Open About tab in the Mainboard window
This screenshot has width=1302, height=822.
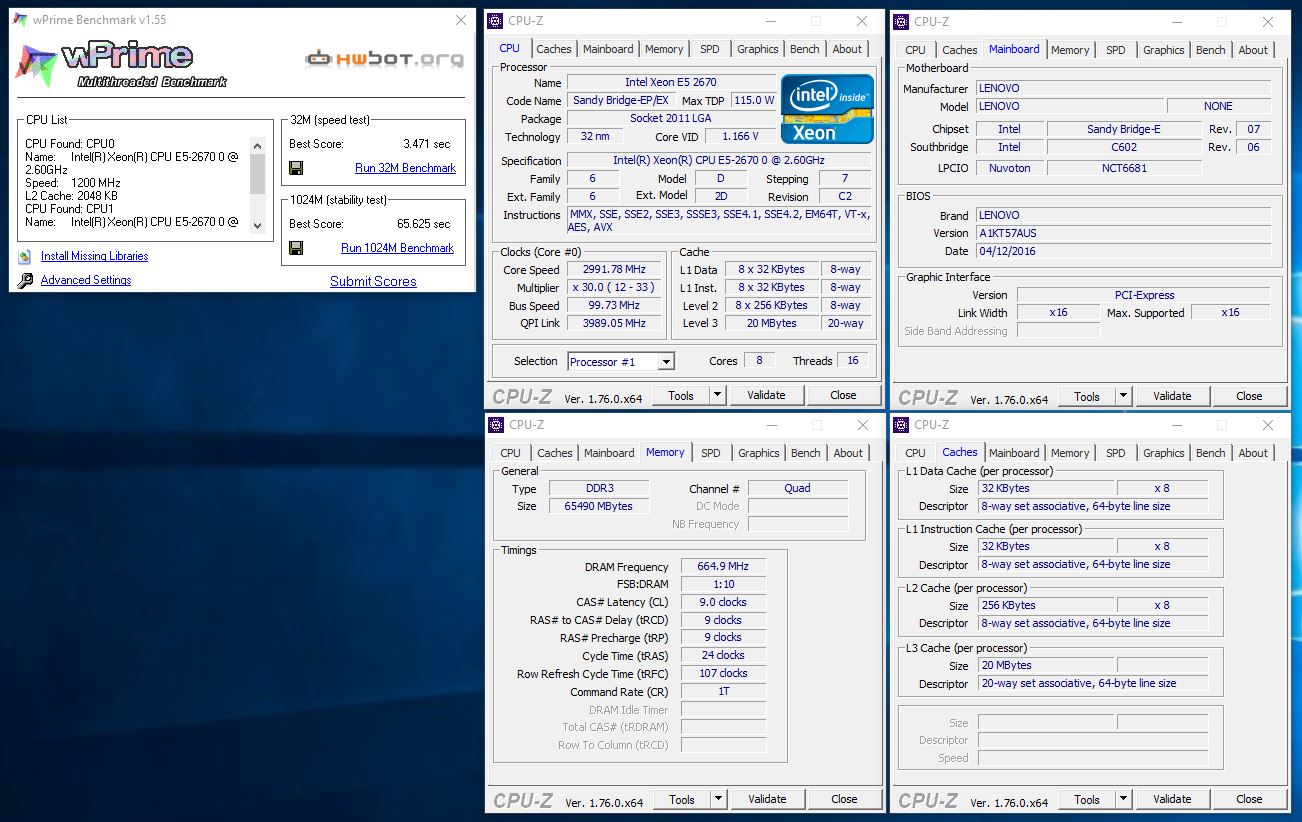pos(1253,50)
